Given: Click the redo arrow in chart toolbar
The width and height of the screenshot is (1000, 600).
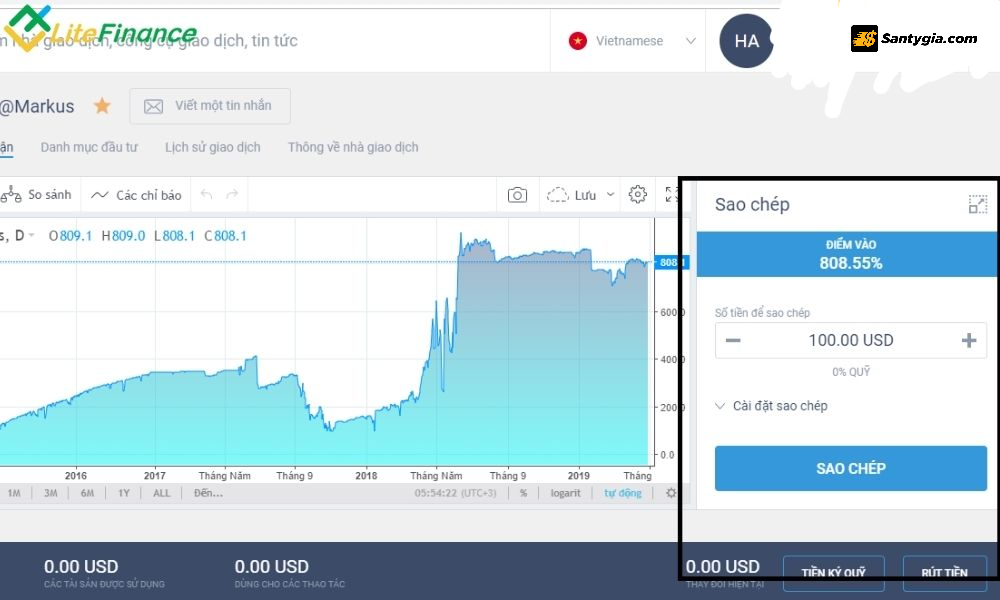Looking at the screenshot, I should point(232,195).
